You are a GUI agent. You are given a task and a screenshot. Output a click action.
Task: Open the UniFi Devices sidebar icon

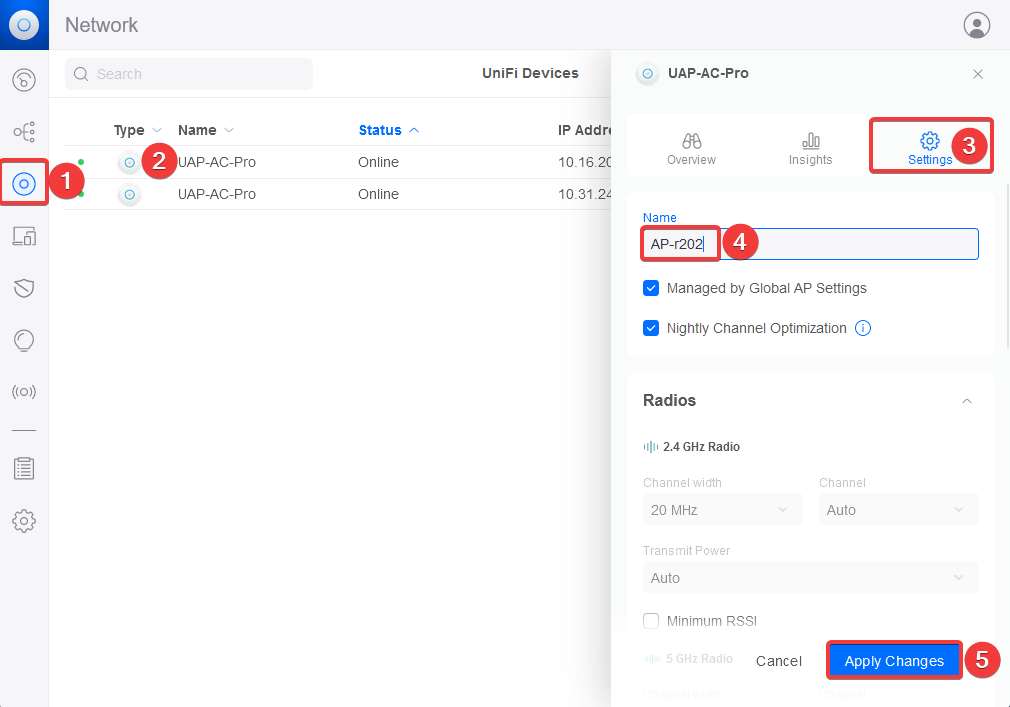coord(24,184)
